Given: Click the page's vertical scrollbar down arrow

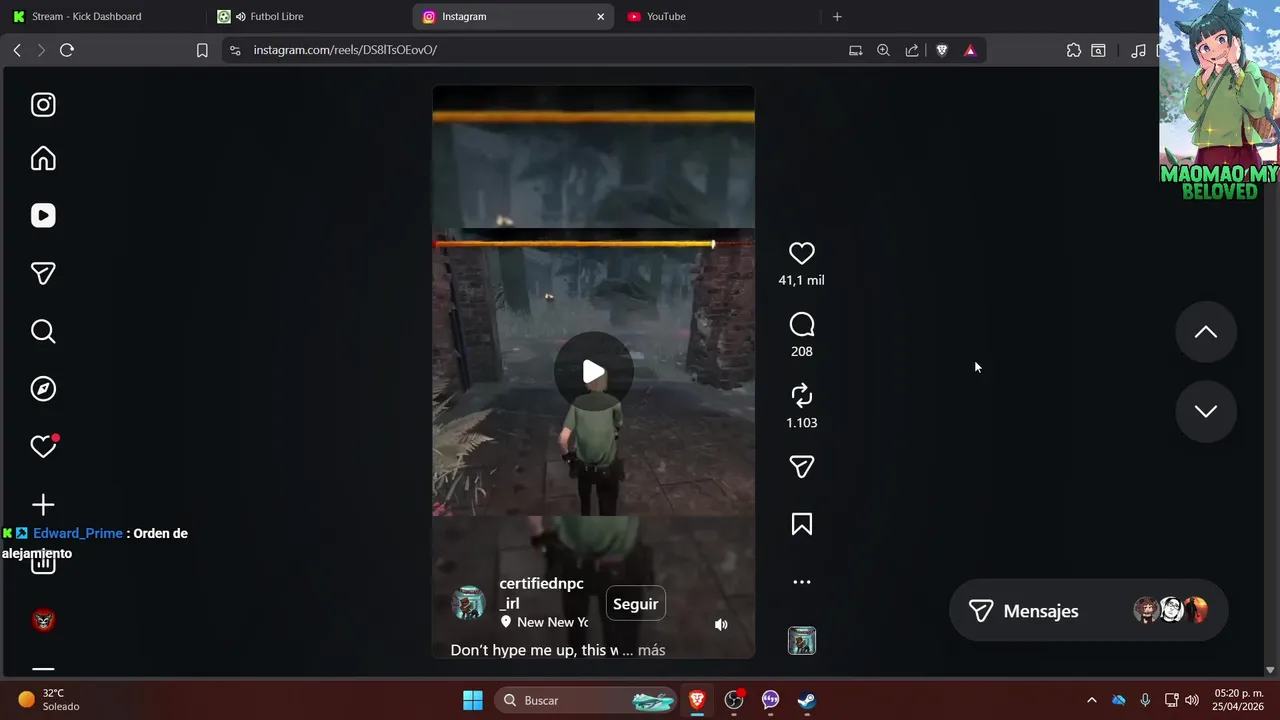Looking at the screenshot, I should coord(1271,670).
